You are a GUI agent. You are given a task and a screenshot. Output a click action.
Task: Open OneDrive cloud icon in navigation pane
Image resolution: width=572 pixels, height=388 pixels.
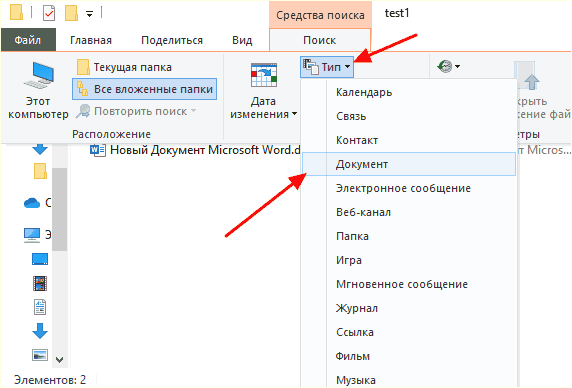tap(32, 203)
